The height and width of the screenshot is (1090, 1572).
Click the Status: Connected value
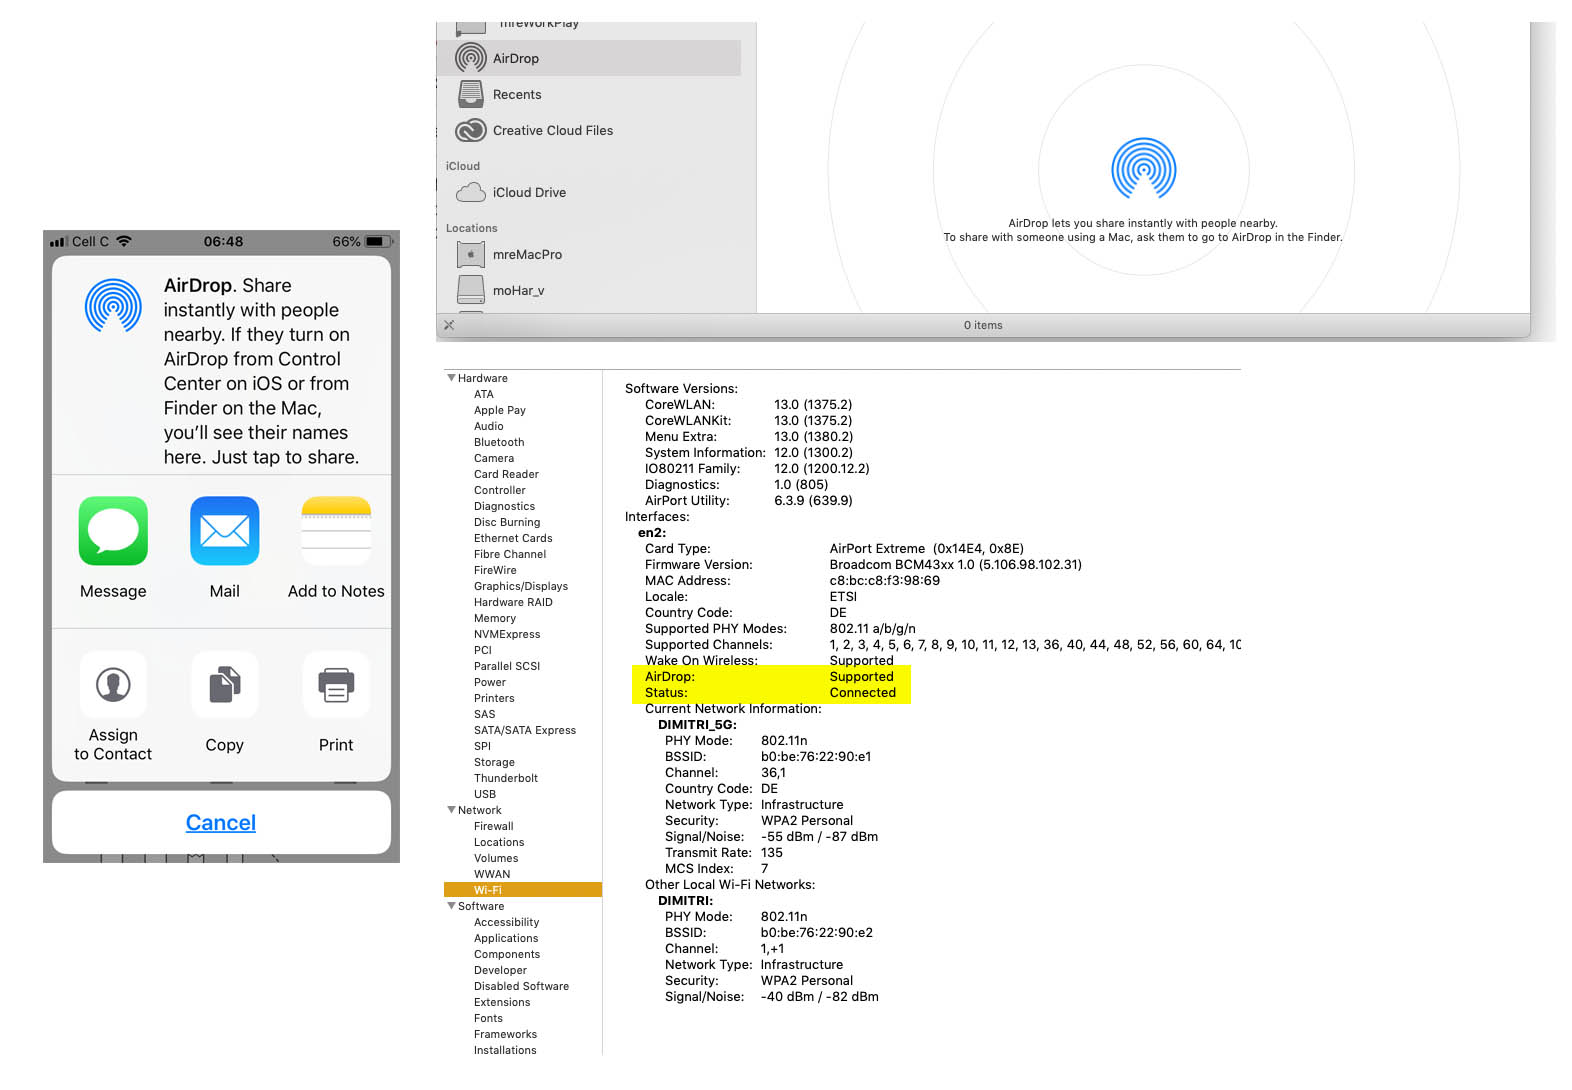[x=862, y=692]
